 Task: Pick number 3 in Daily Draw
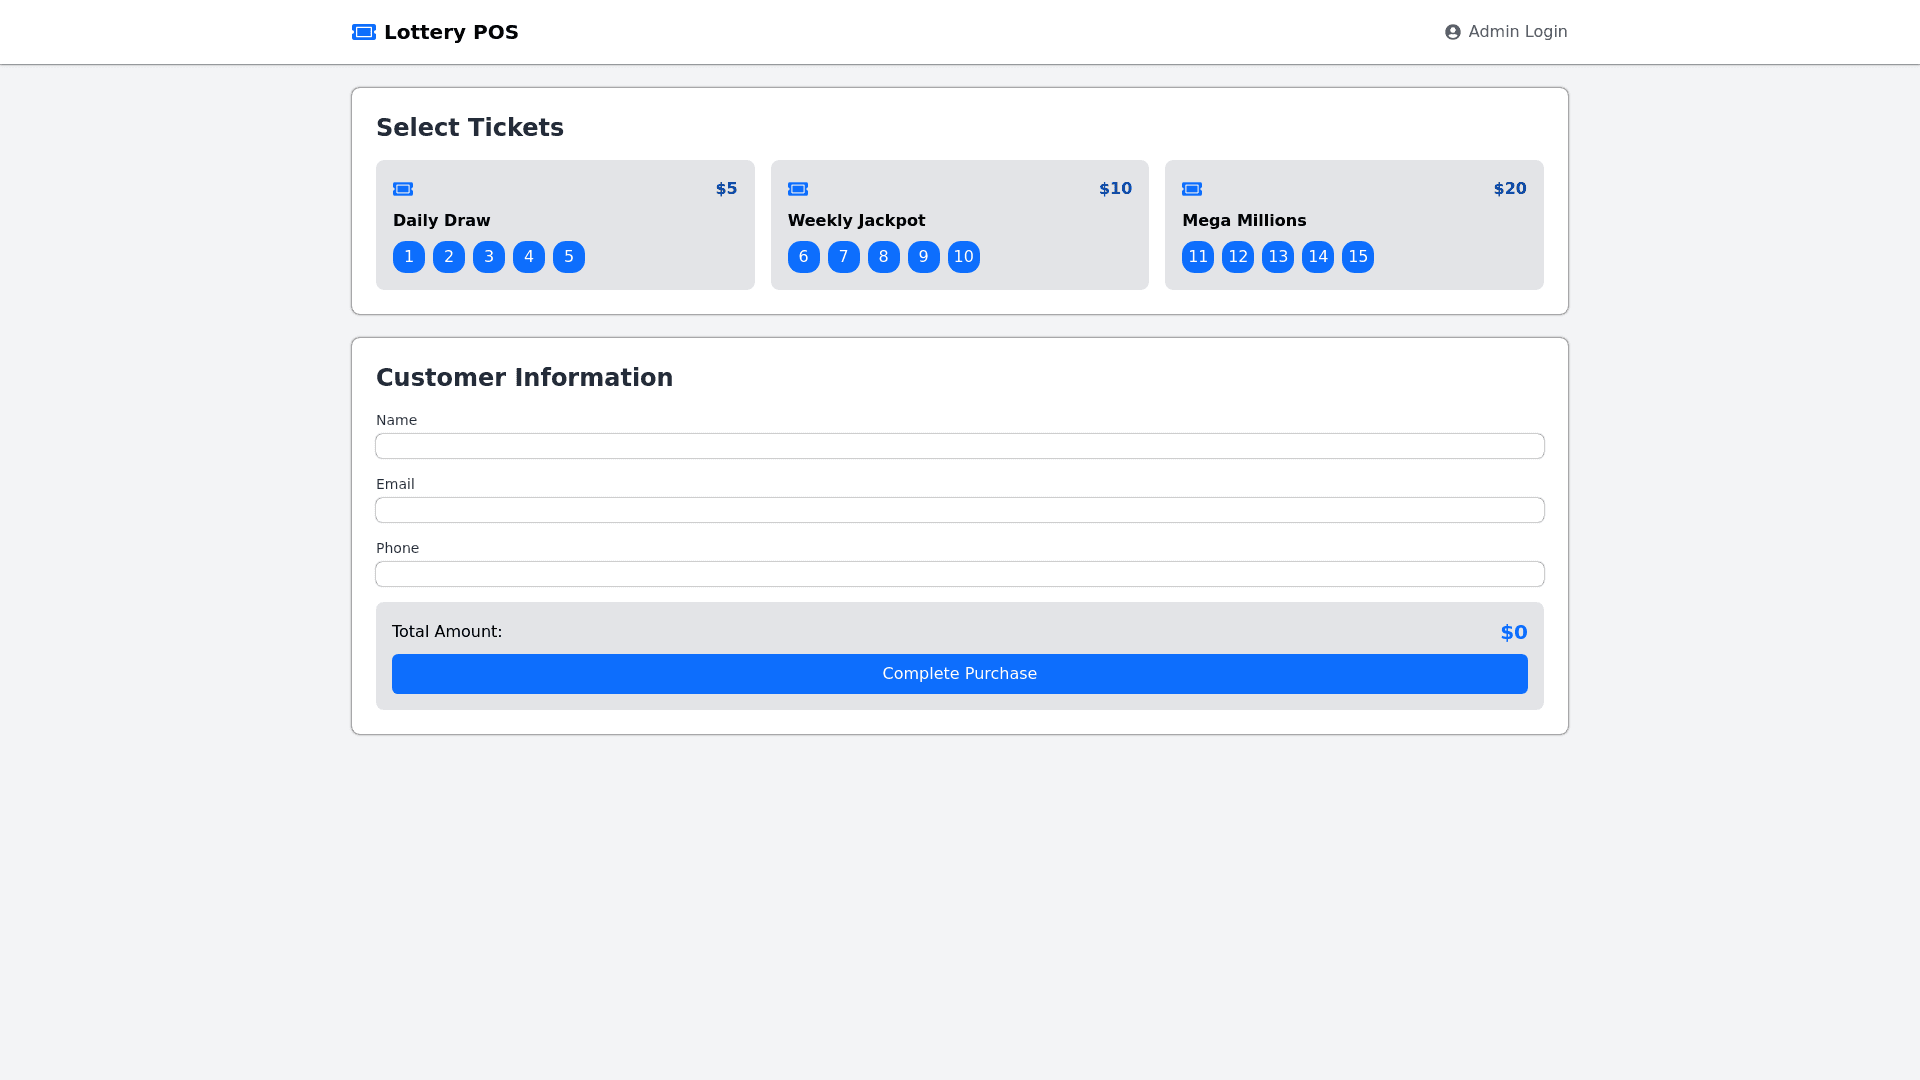pos(488,257)
